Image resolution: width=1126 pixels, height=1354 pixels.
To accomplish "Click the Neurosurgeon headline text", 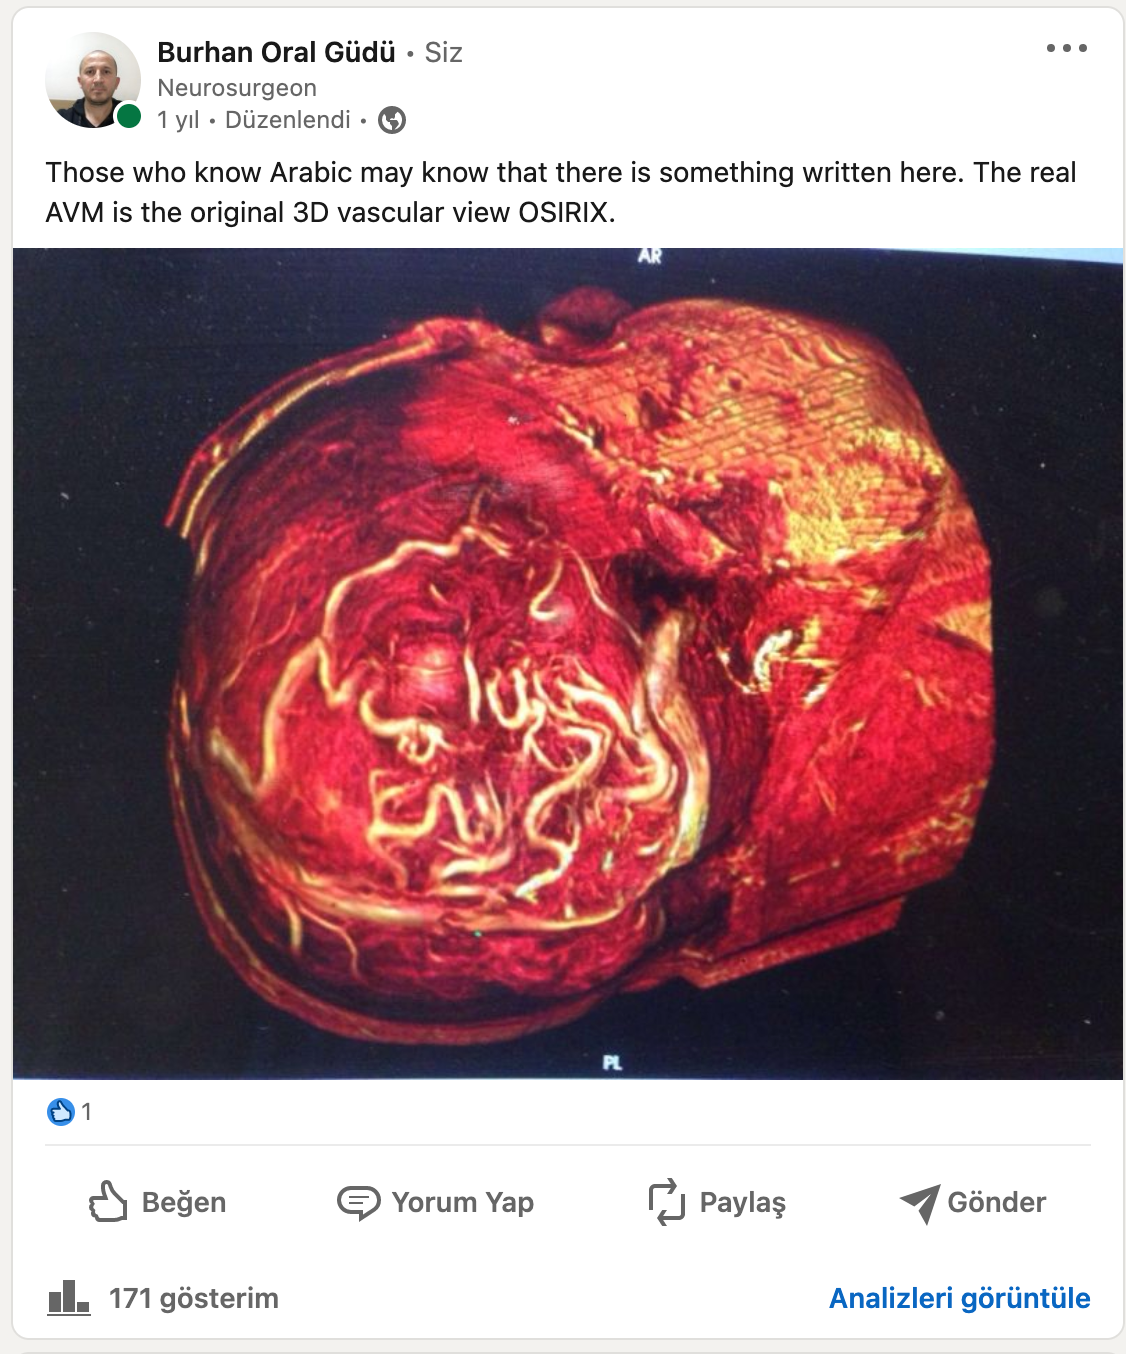I will 237,88.
